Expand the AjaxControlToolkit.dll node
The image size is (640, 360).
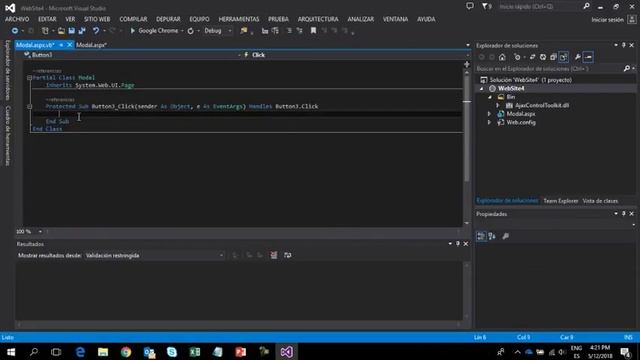[x=498, y=105]
